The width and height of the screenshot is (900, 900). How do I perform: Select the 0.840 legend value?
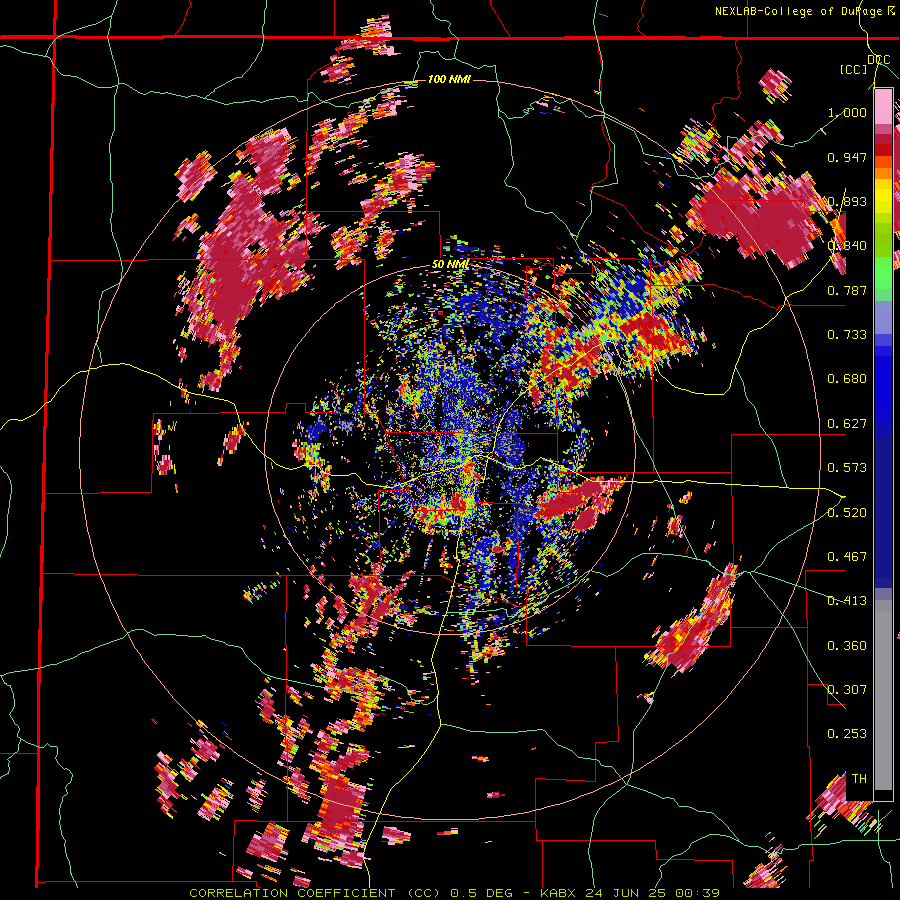[847, 246]
